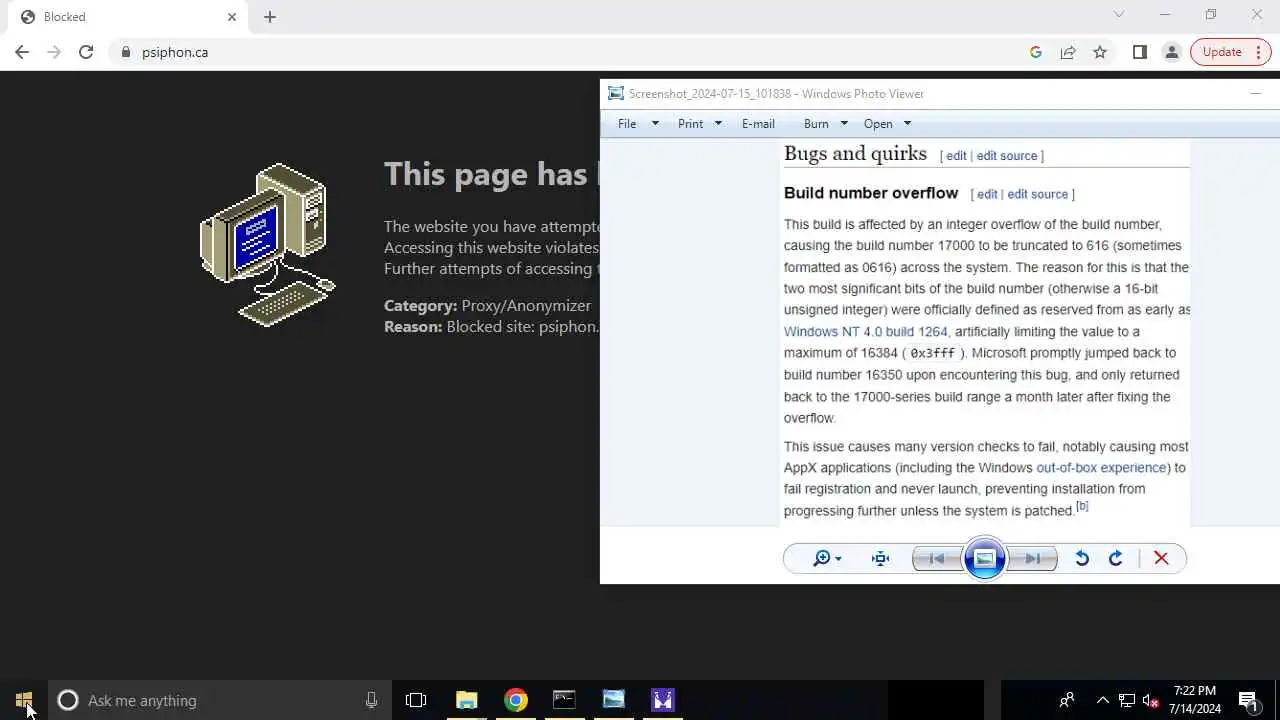Click Photo Viewer title bar icon
This screenshot has height=720, width=1280.
pyautogui.click(x=616, y=93)
